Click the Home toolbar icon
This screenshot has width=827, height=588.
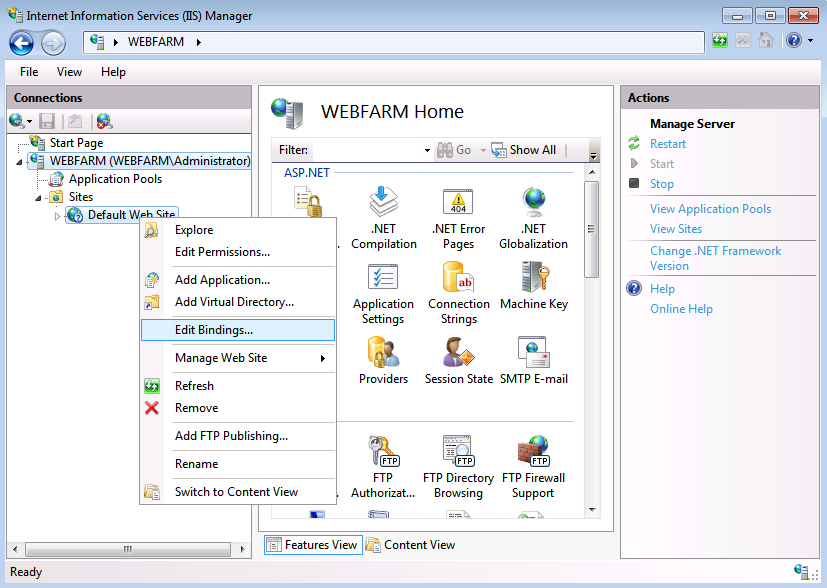pos(765,41)
